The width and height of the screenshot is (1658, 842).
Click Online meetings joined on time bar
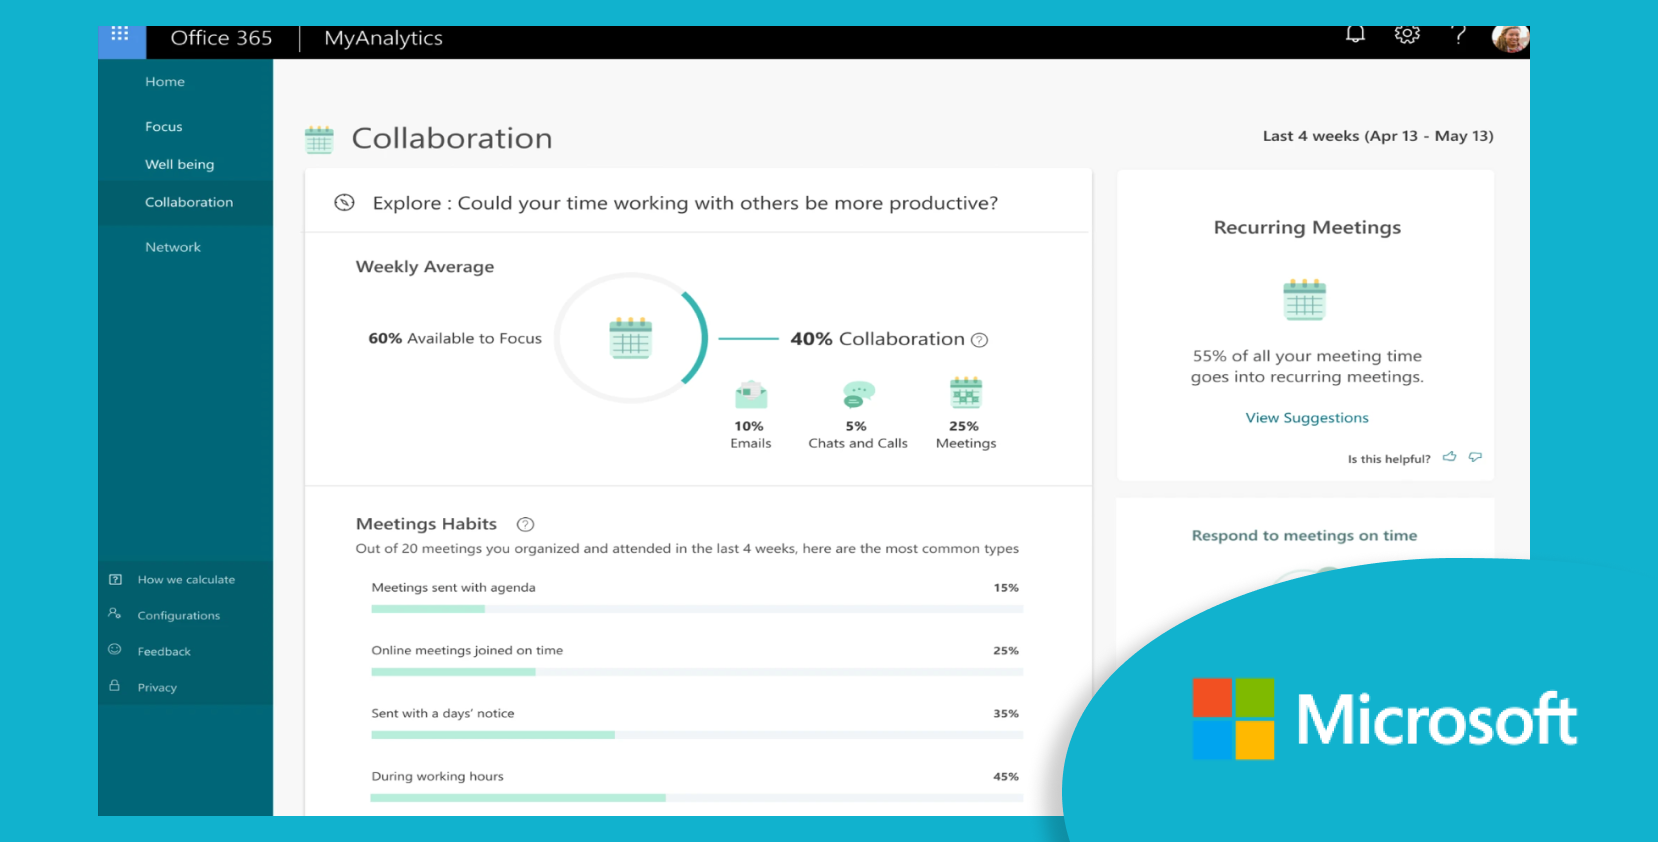(x=697, y=672)
